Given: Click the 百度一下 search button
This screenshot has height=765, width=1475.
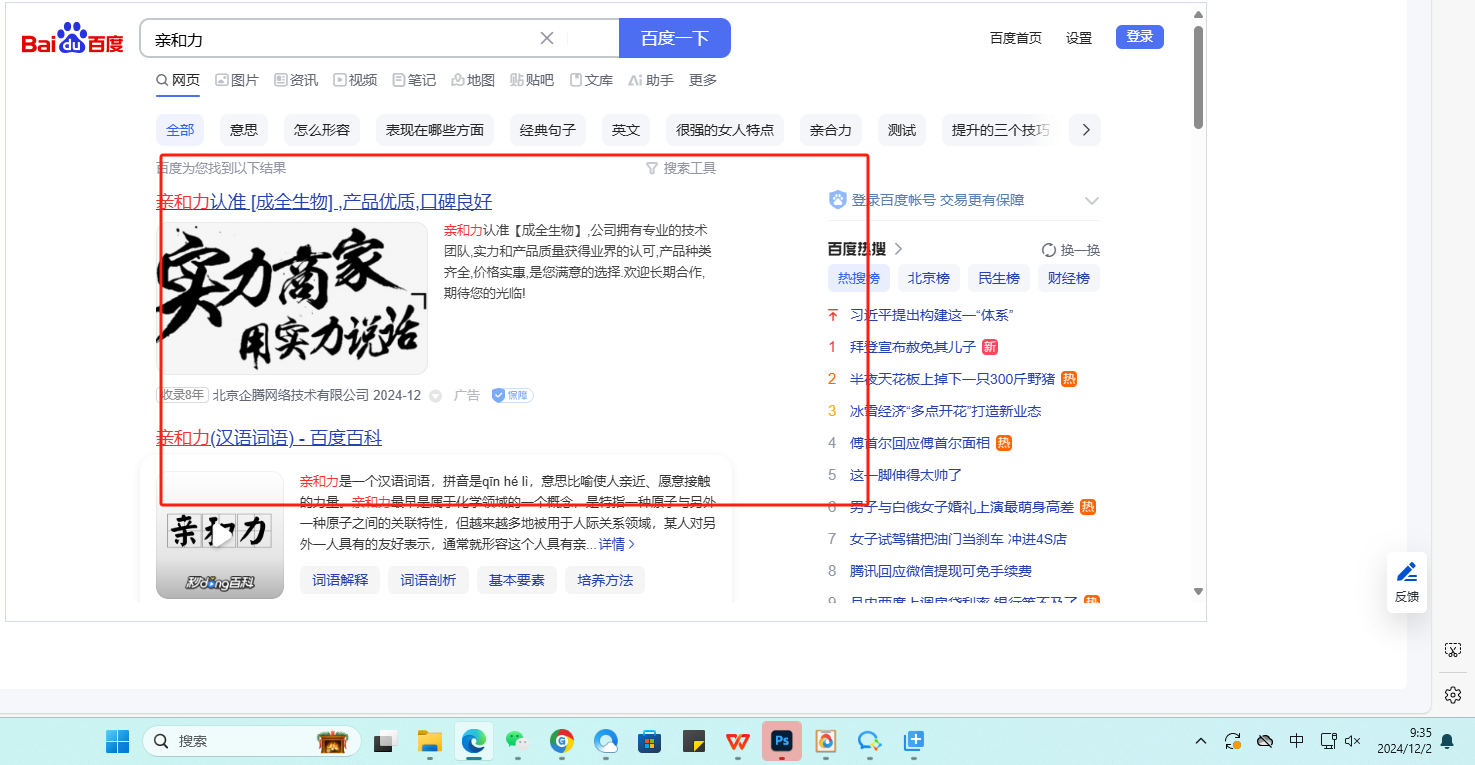Looking at the screenshot, I should (x=674, y=39).
